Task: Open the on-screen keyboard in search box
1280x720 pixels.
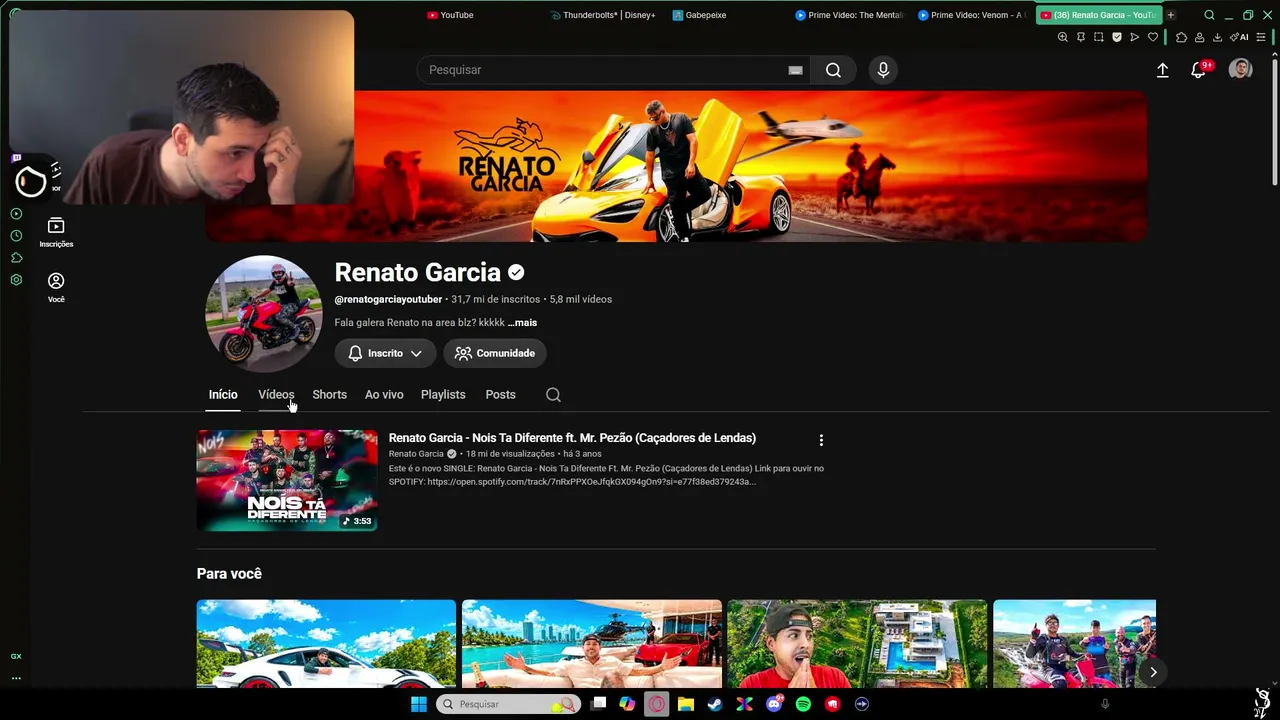Action: (795, 70)
